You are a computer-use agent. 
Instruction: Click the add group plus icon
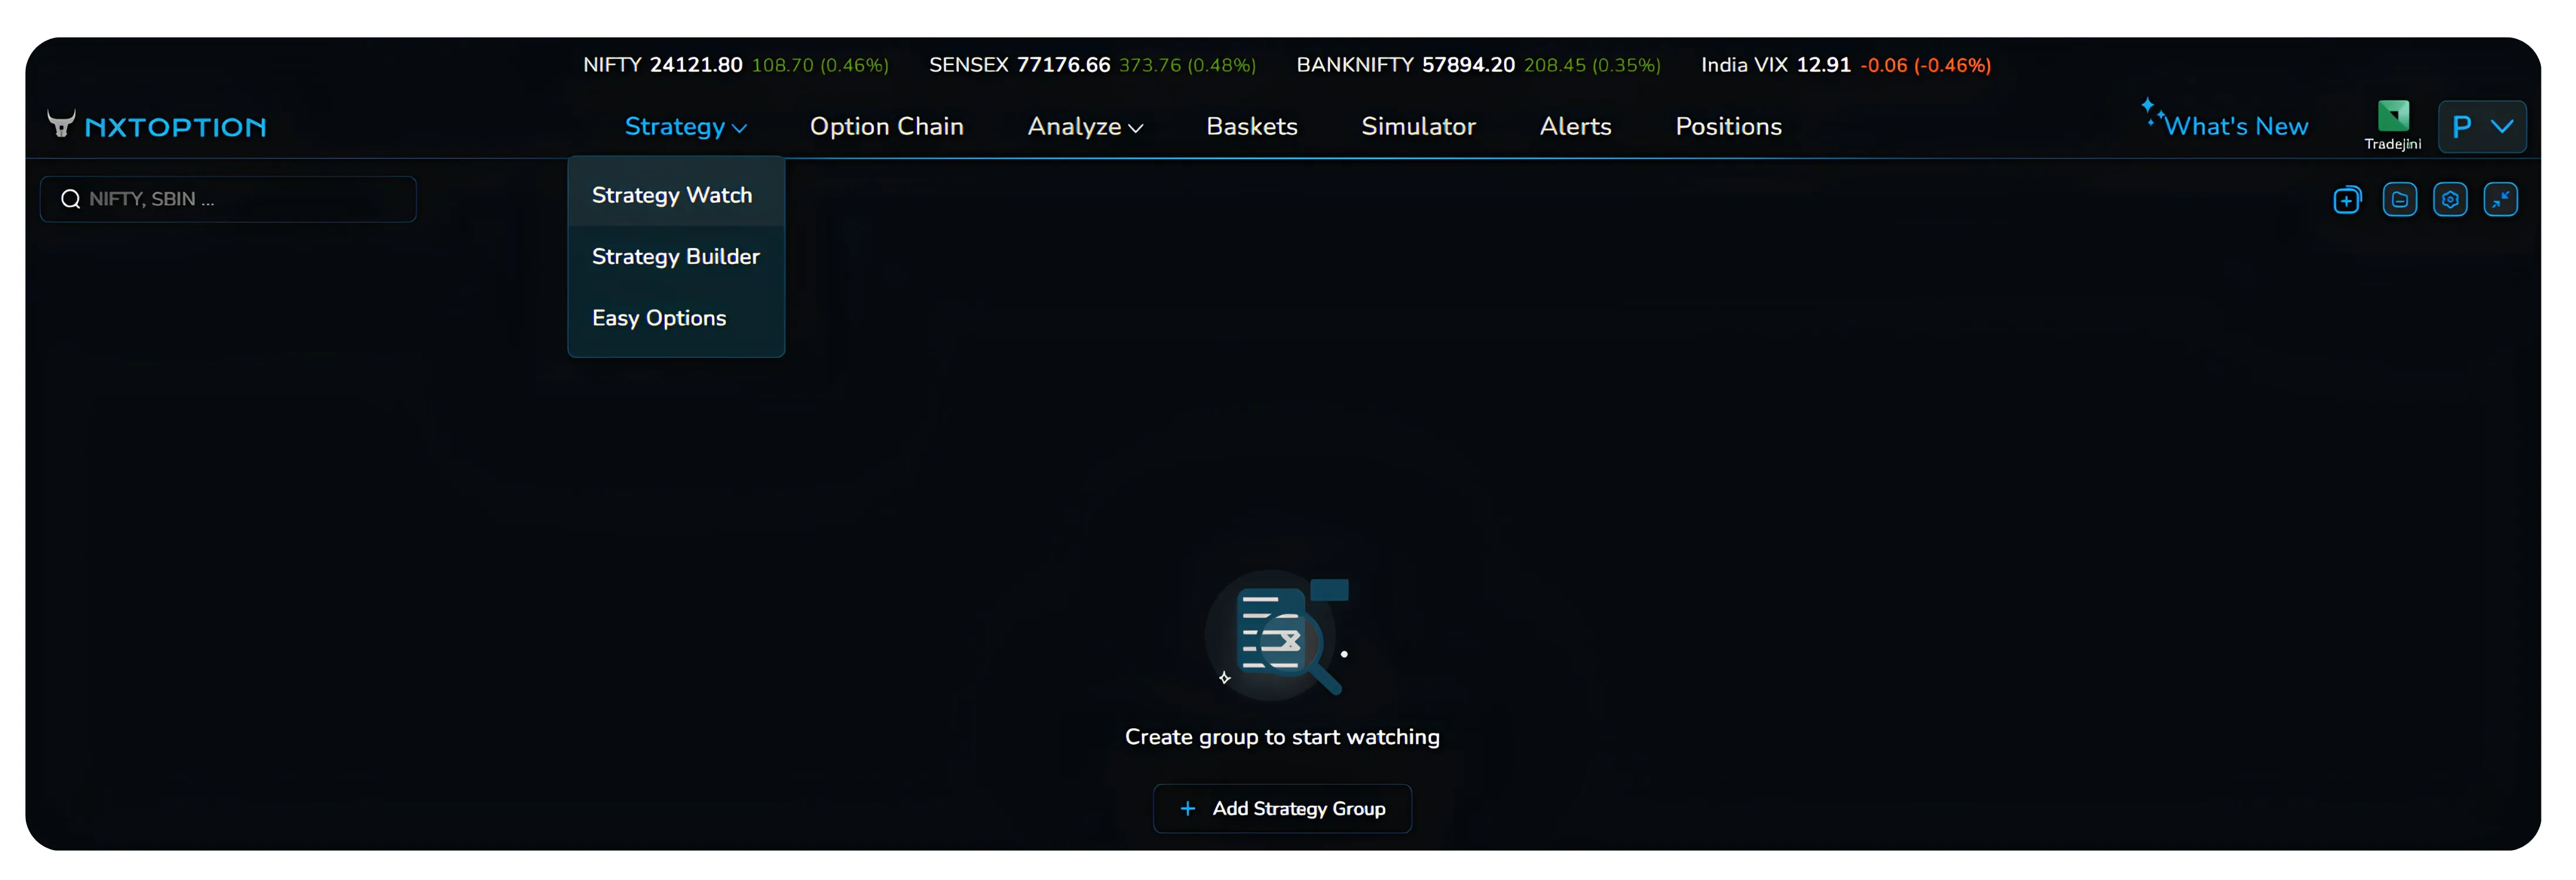coord(2347,200)
